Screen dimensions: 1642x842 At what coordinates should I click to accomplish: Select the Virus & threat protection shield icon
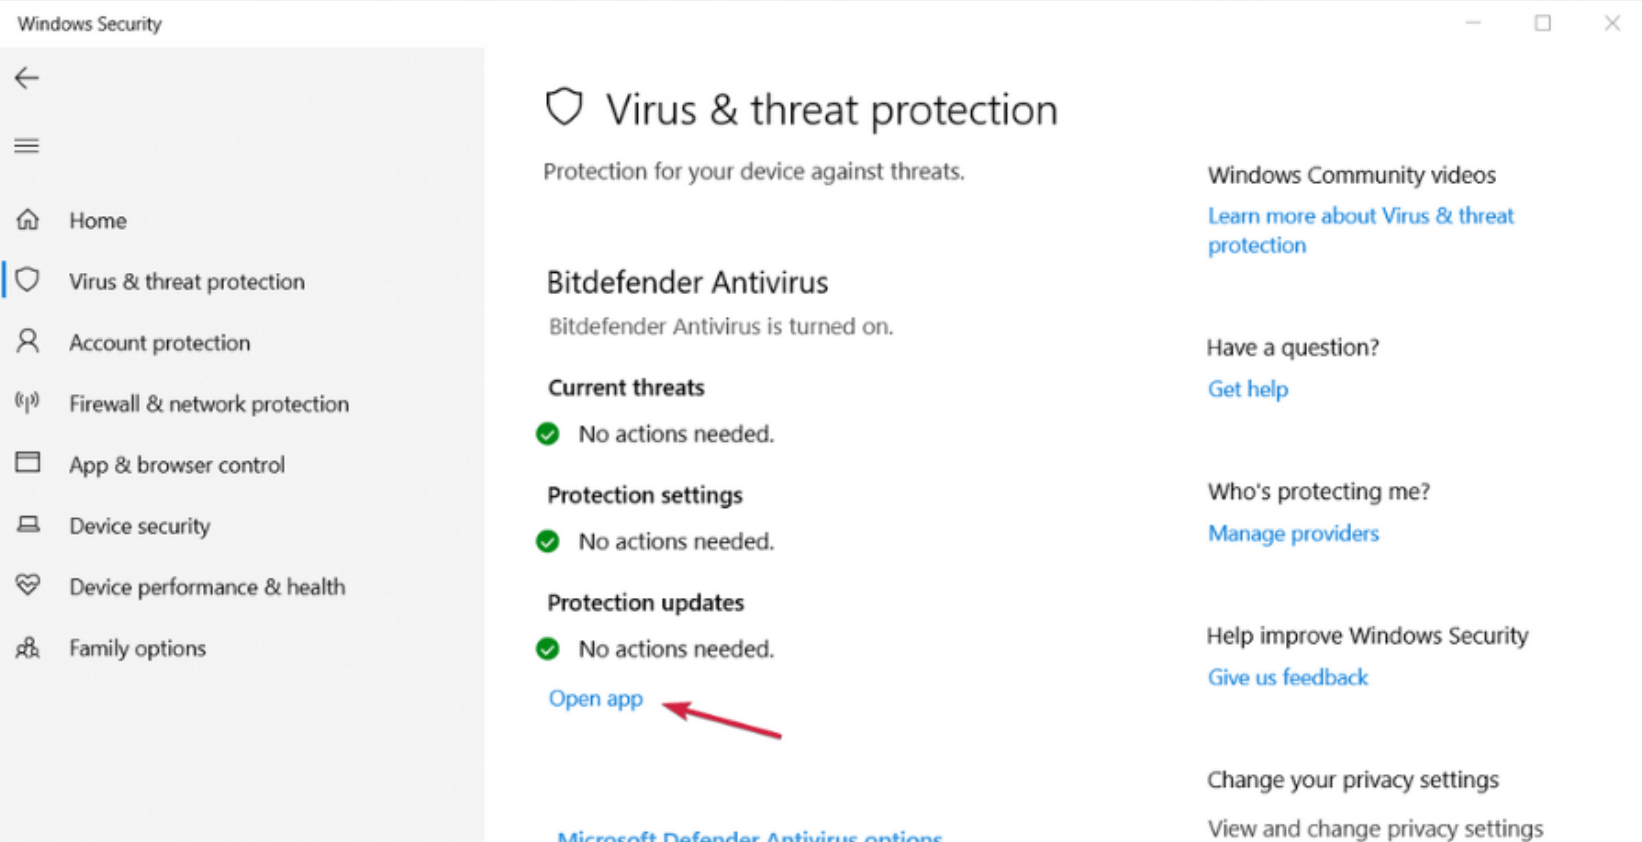point(28,281)
